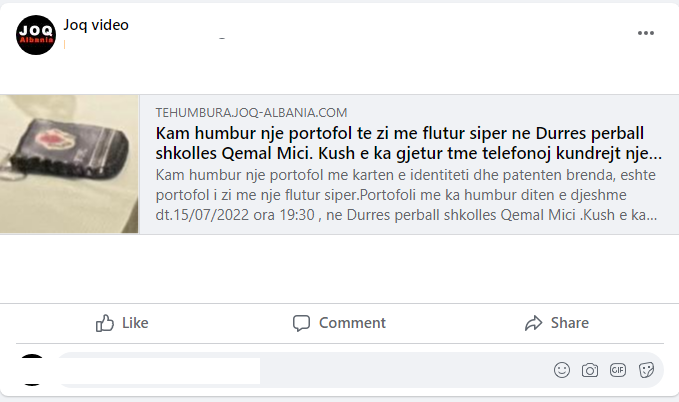Open the "Kam humbur nje portofol" headline
679x402 pixels.
click(x=408, y=144)
